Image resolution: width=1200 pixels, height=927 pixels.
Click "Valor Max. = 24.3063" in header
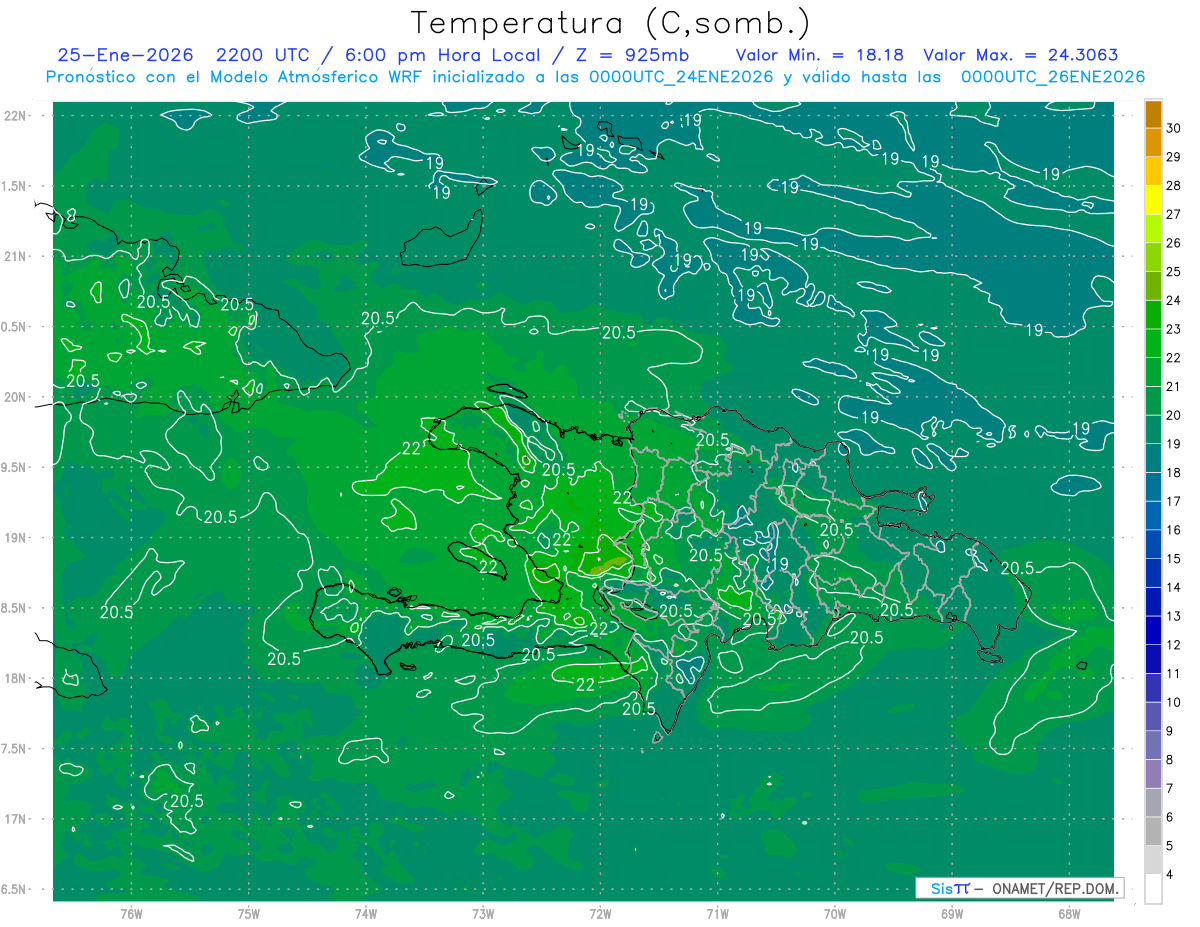pyautogui.click(x=1021, y=55)
